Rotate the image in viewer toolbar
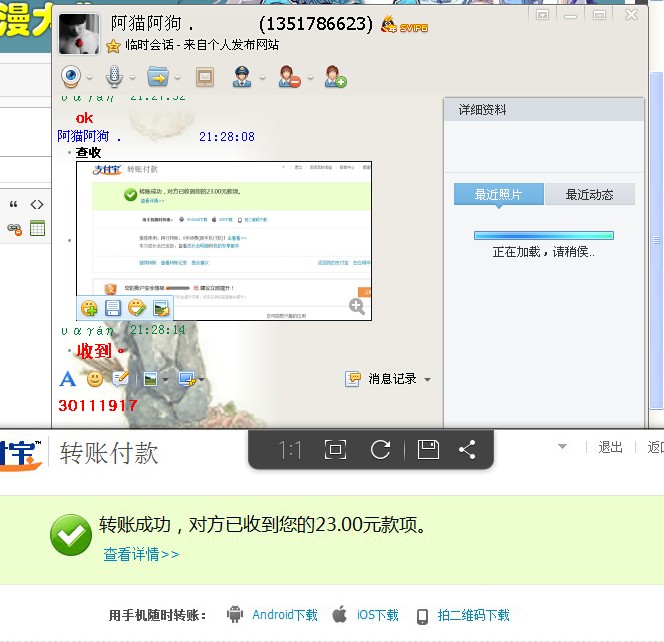Viewport: 664px width, 642px height. tap(380, 449)
